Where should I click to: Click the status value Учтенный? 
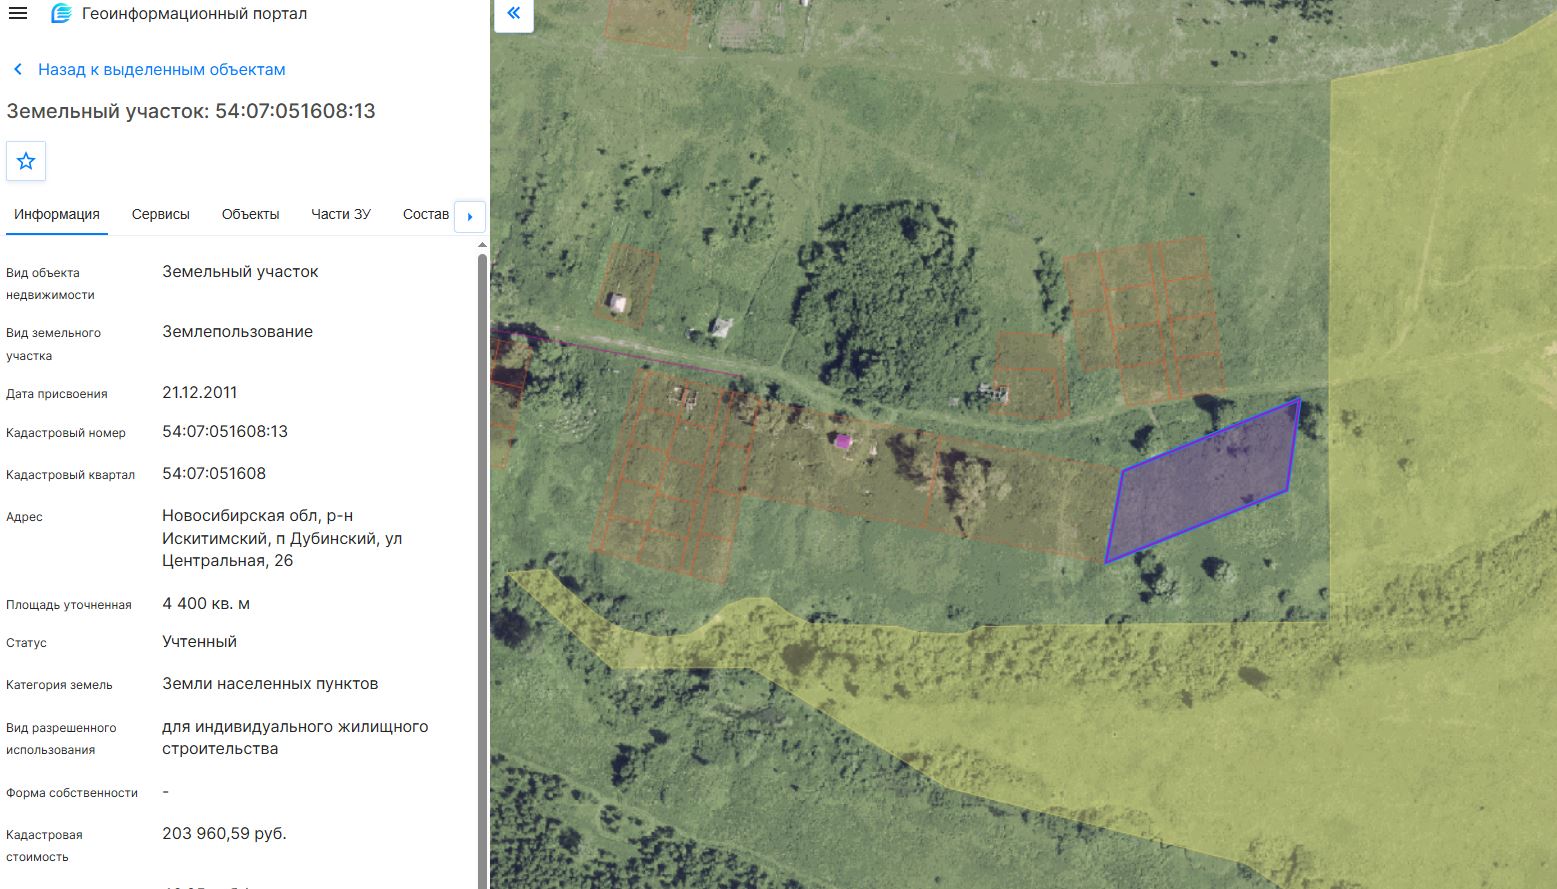[x=199, y=642]
